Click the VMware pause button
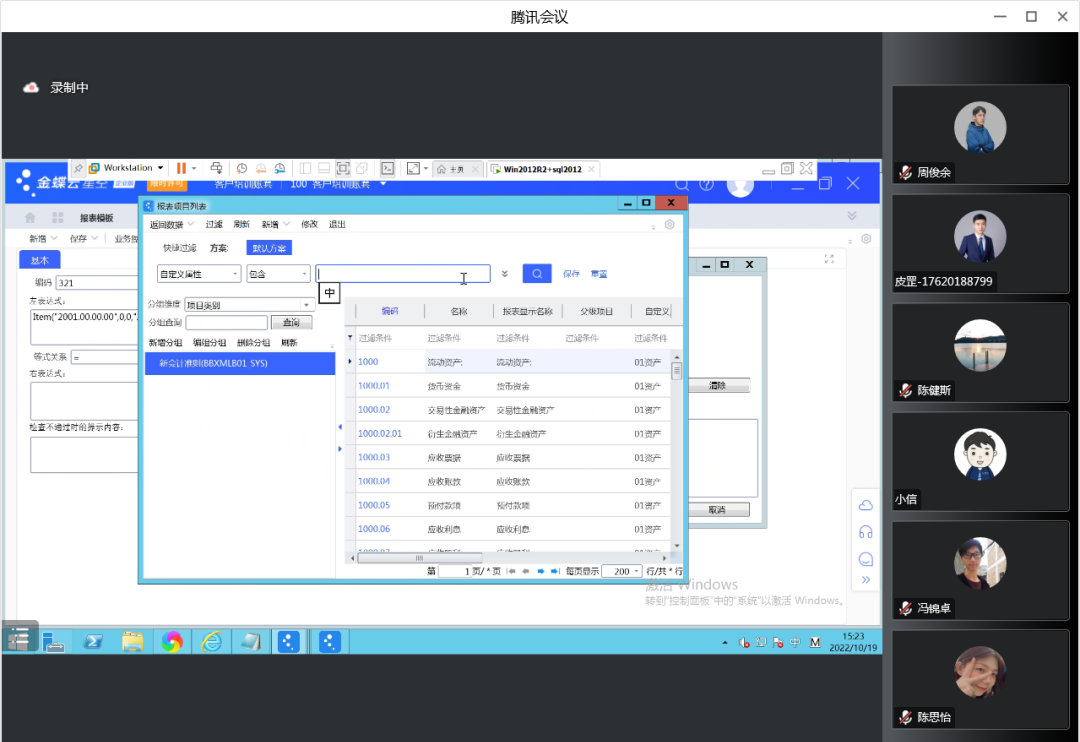Screen dimensions: 1080x742 coord(181,168)
